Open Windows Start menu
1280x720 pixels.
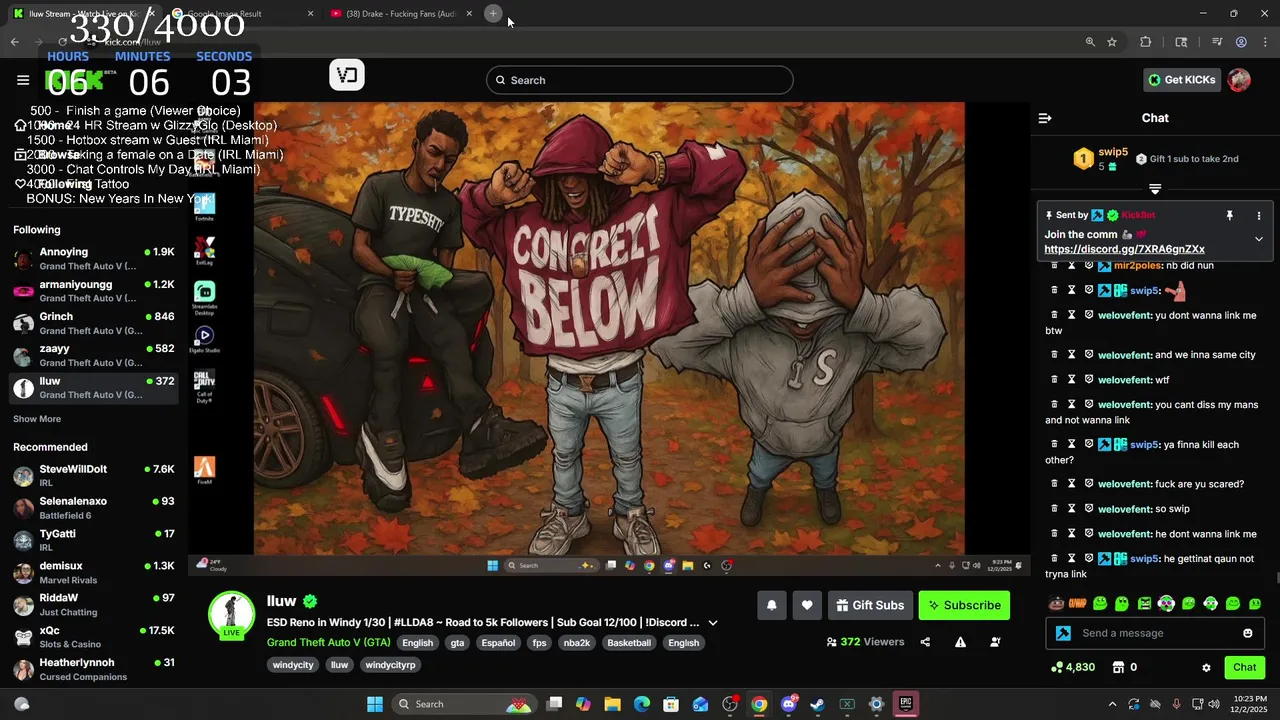[375, 704]
